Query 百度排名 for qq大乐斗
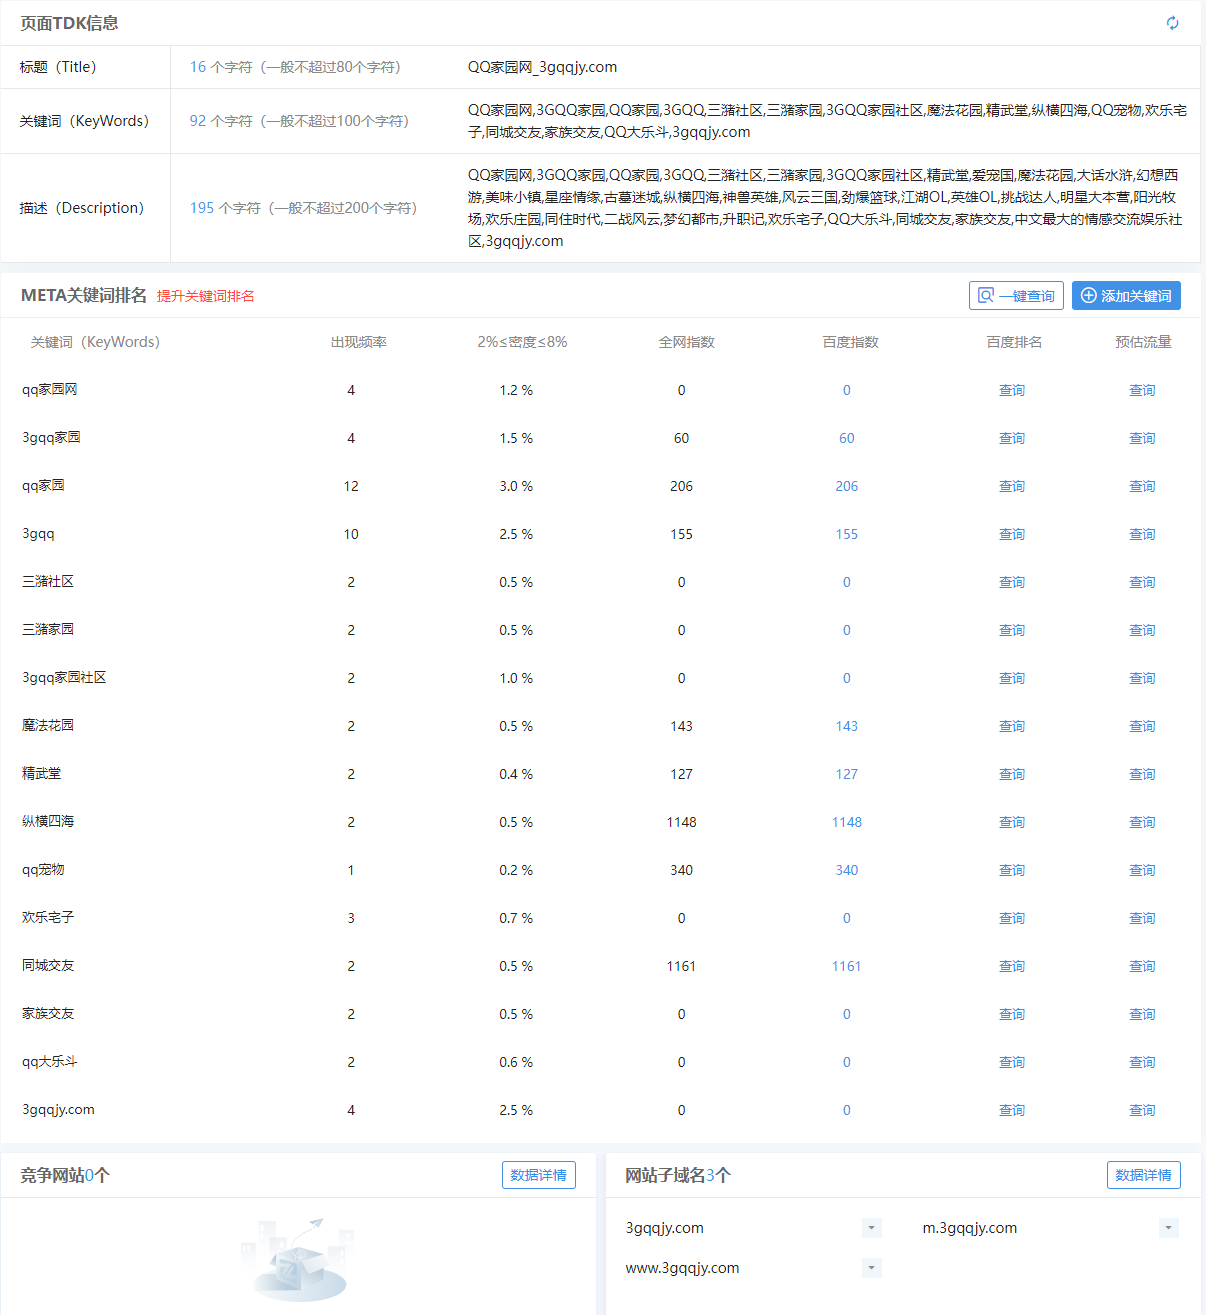Viewport: 1206px width, 1315px height. point(1012,1062)
